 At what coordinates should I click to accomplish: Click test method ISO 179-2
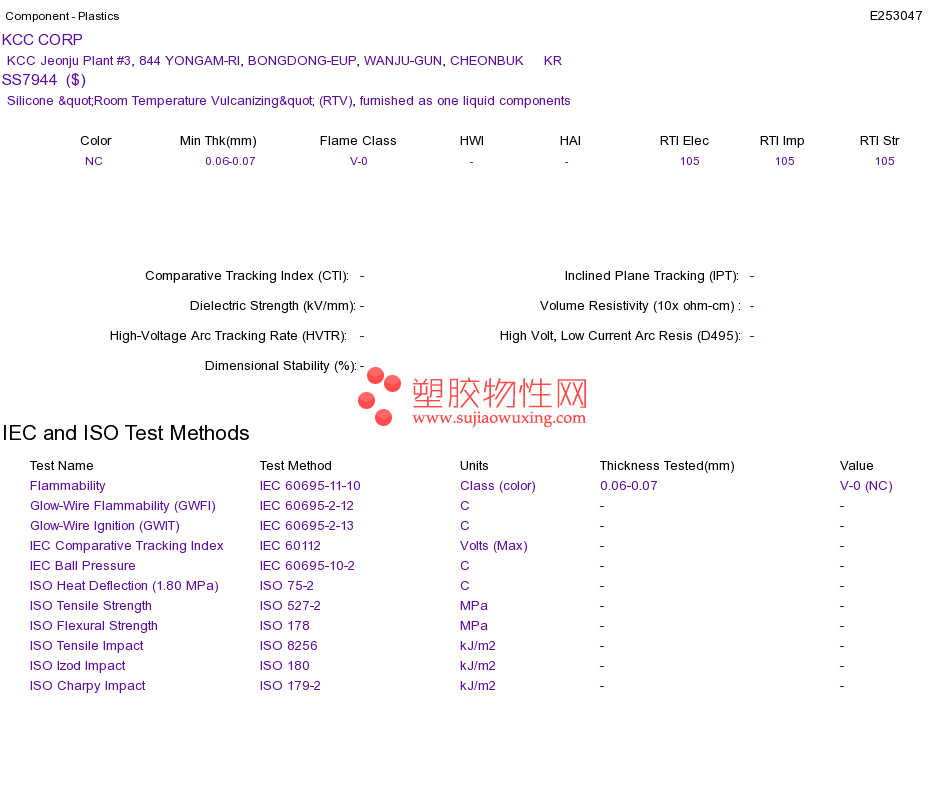tap(290, 685)
